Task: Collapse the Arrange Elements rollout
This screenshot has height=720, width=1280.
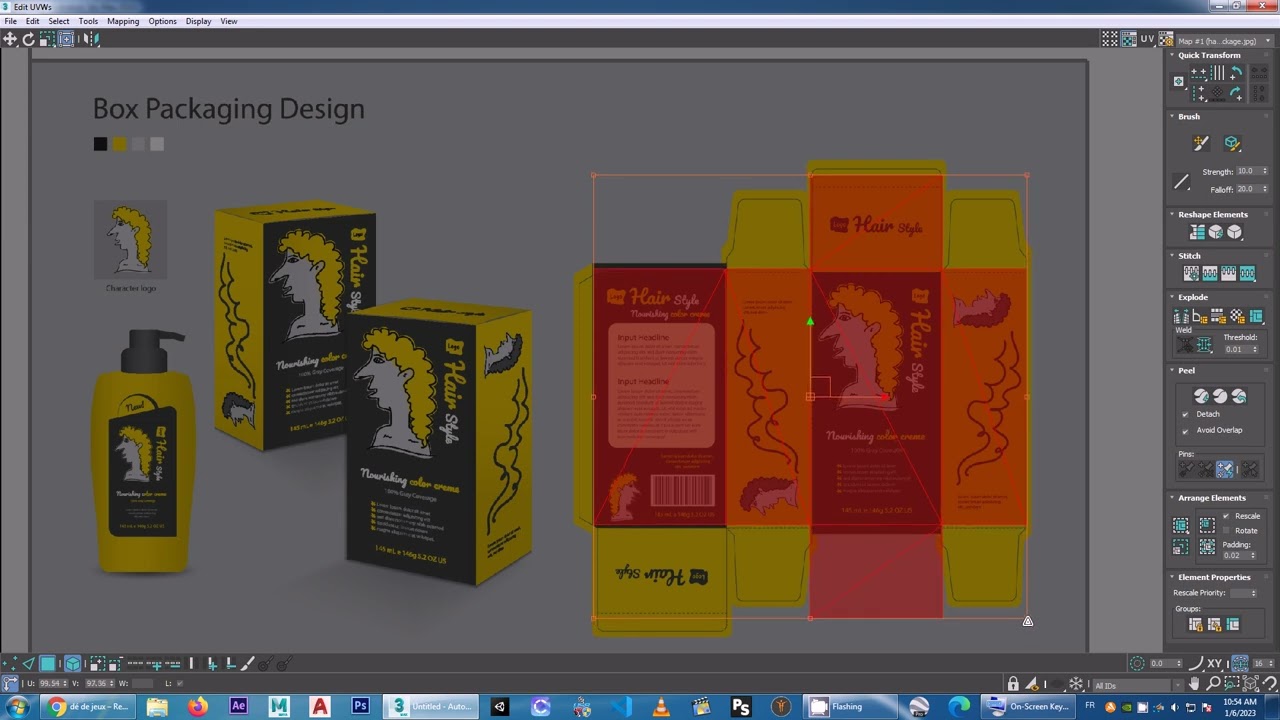Action: tap(1211, 498)
